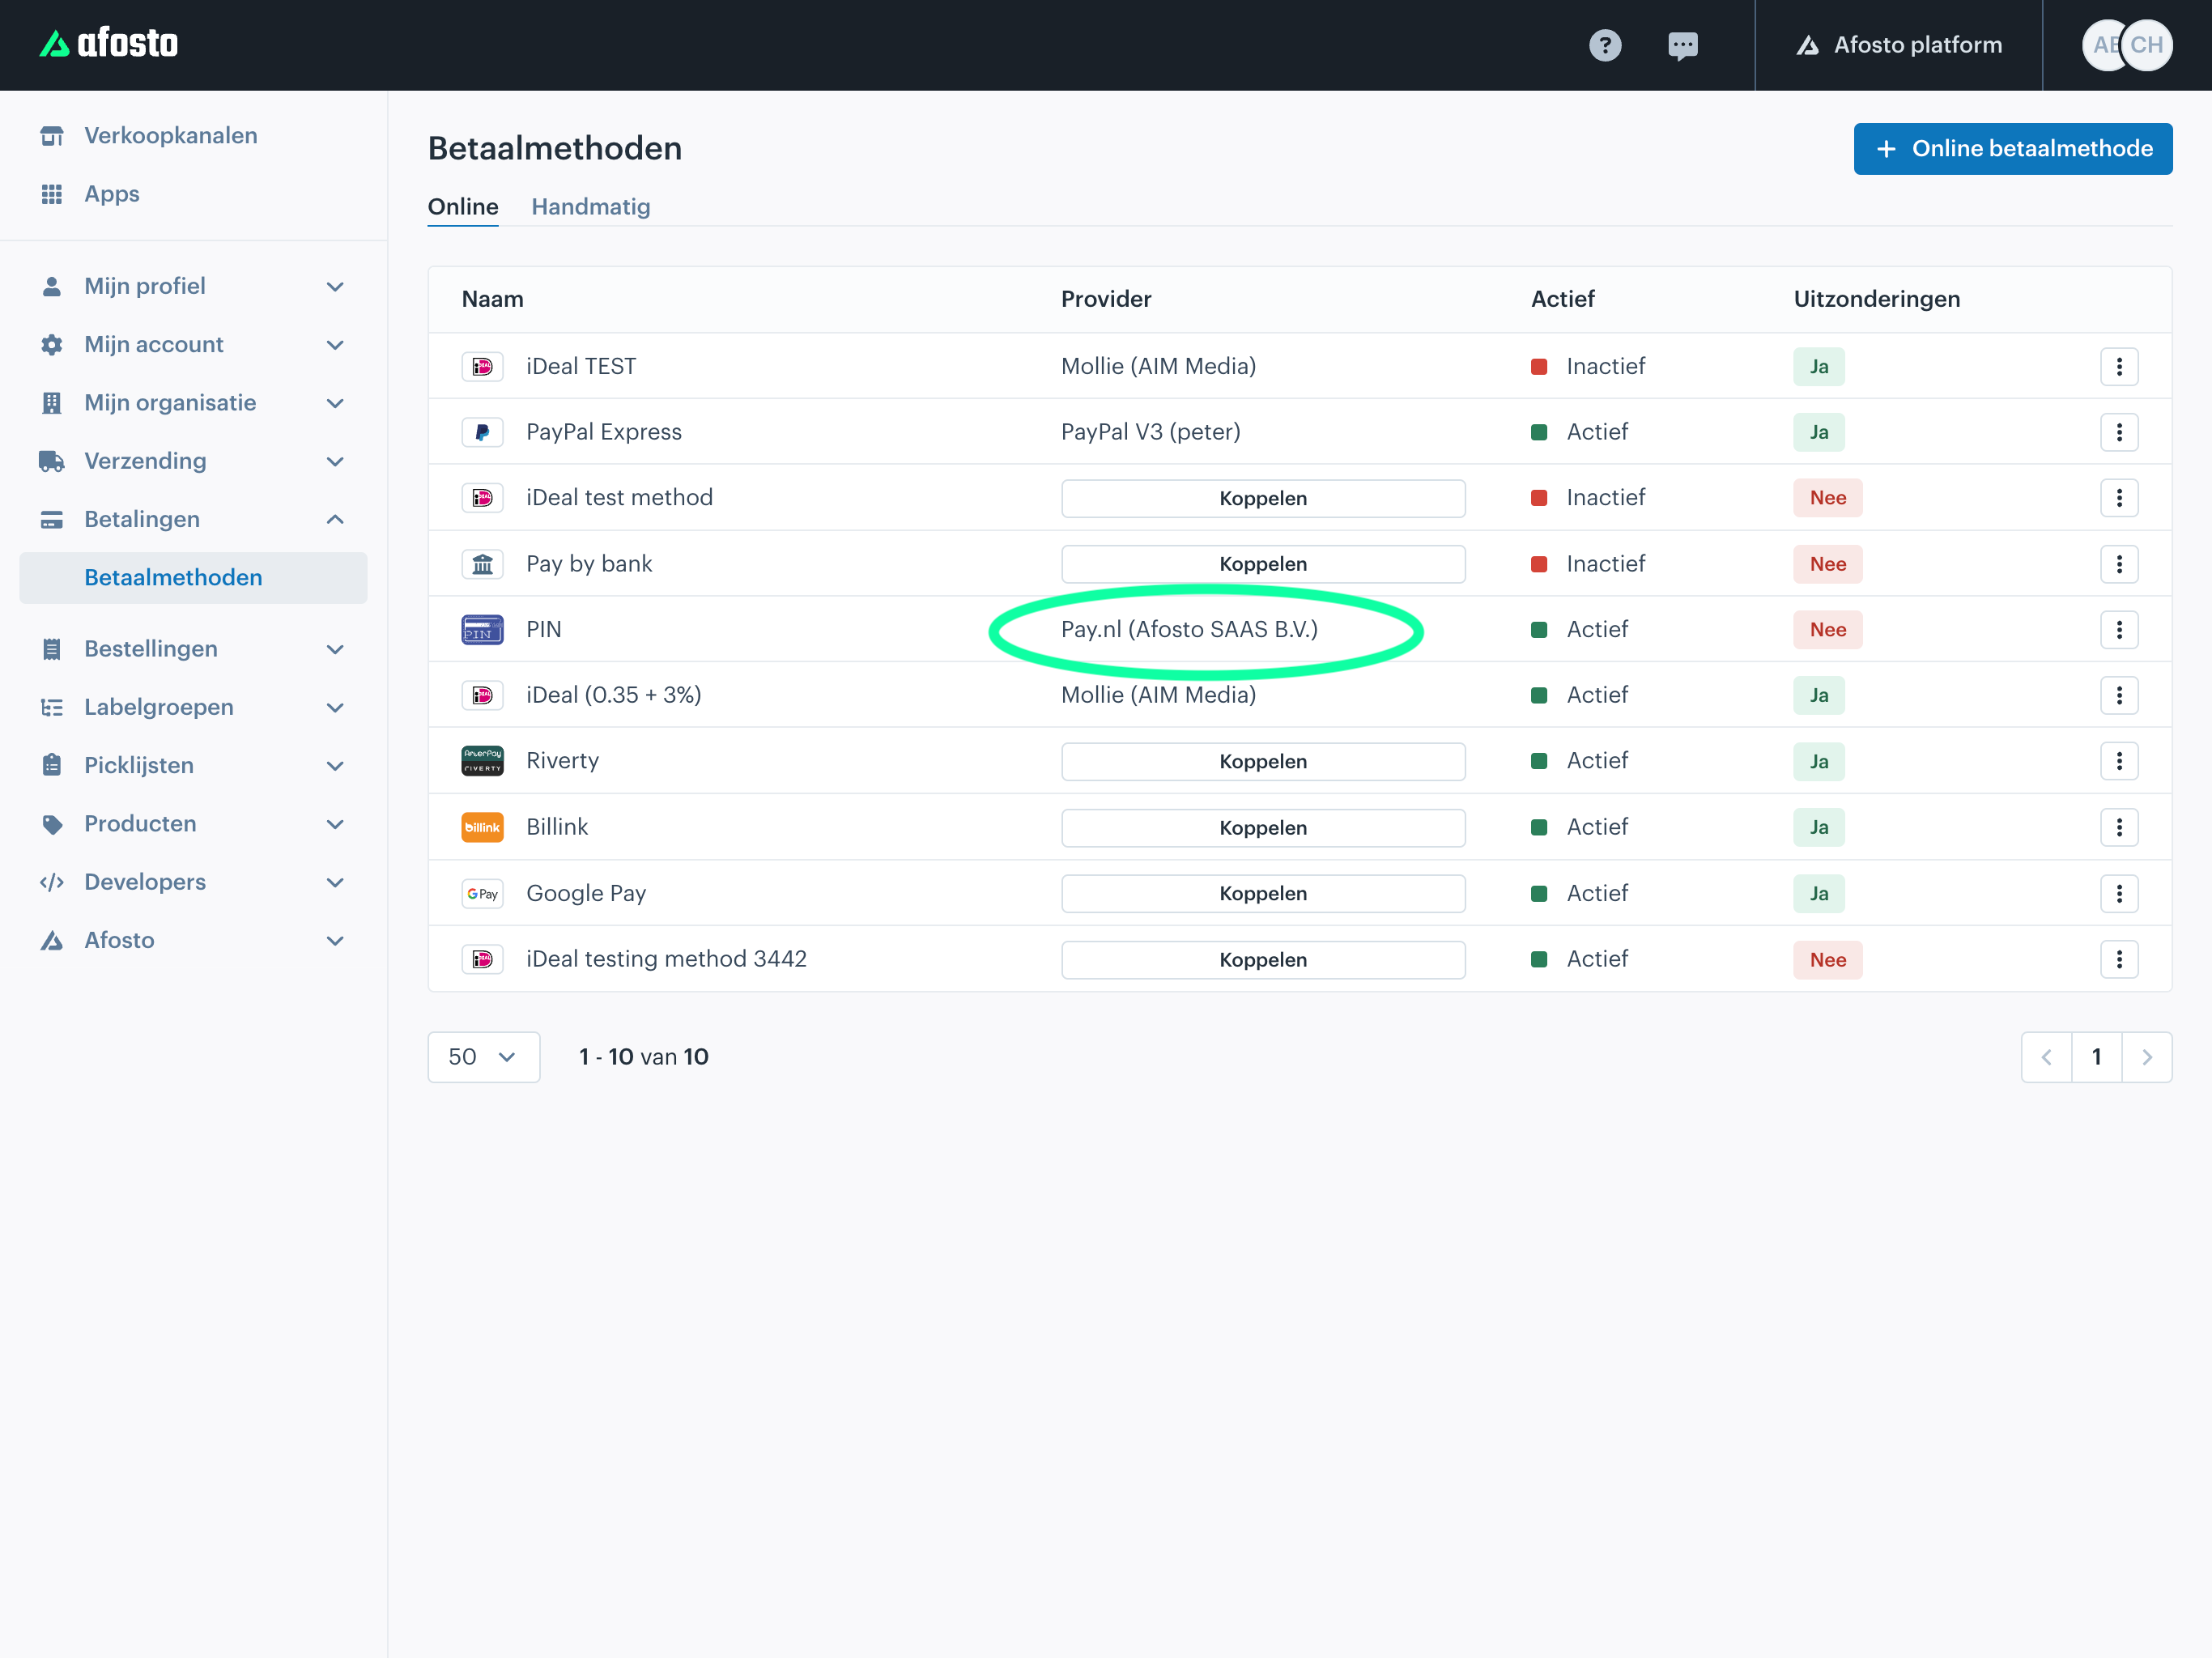
Task: Click Pay.nl (Afosto SAAS B.V.) provider
Action: [1189, 629]
